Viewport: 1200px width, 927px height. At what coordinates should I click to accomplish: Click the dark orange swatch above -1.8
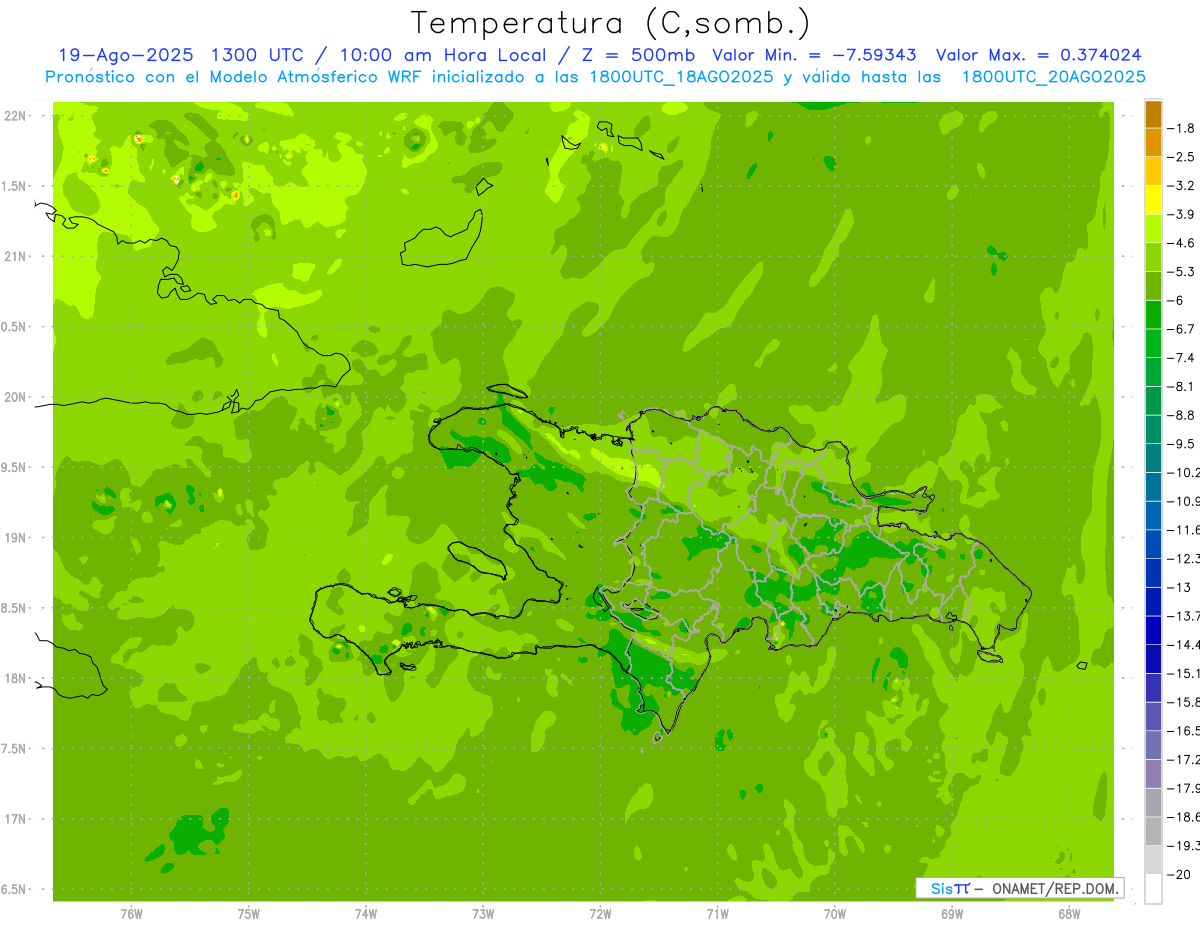1153,114
